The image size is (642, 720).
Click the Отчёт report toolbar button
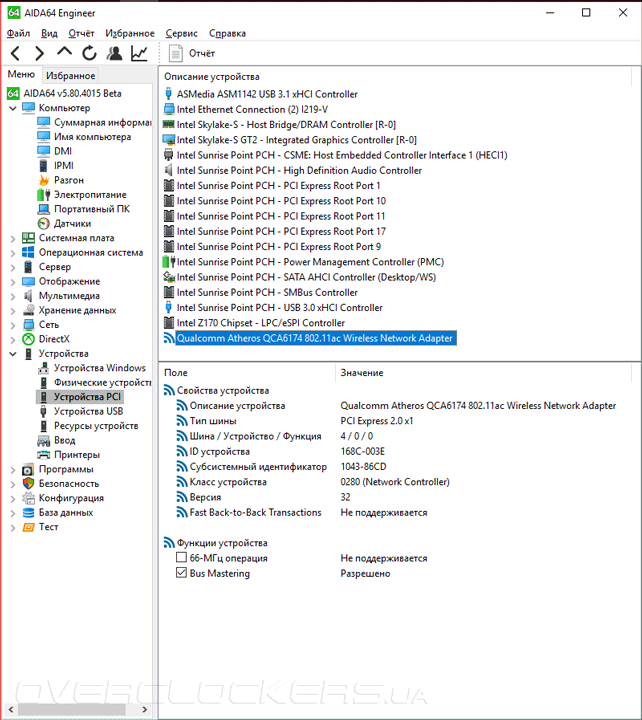click(191, 53)
